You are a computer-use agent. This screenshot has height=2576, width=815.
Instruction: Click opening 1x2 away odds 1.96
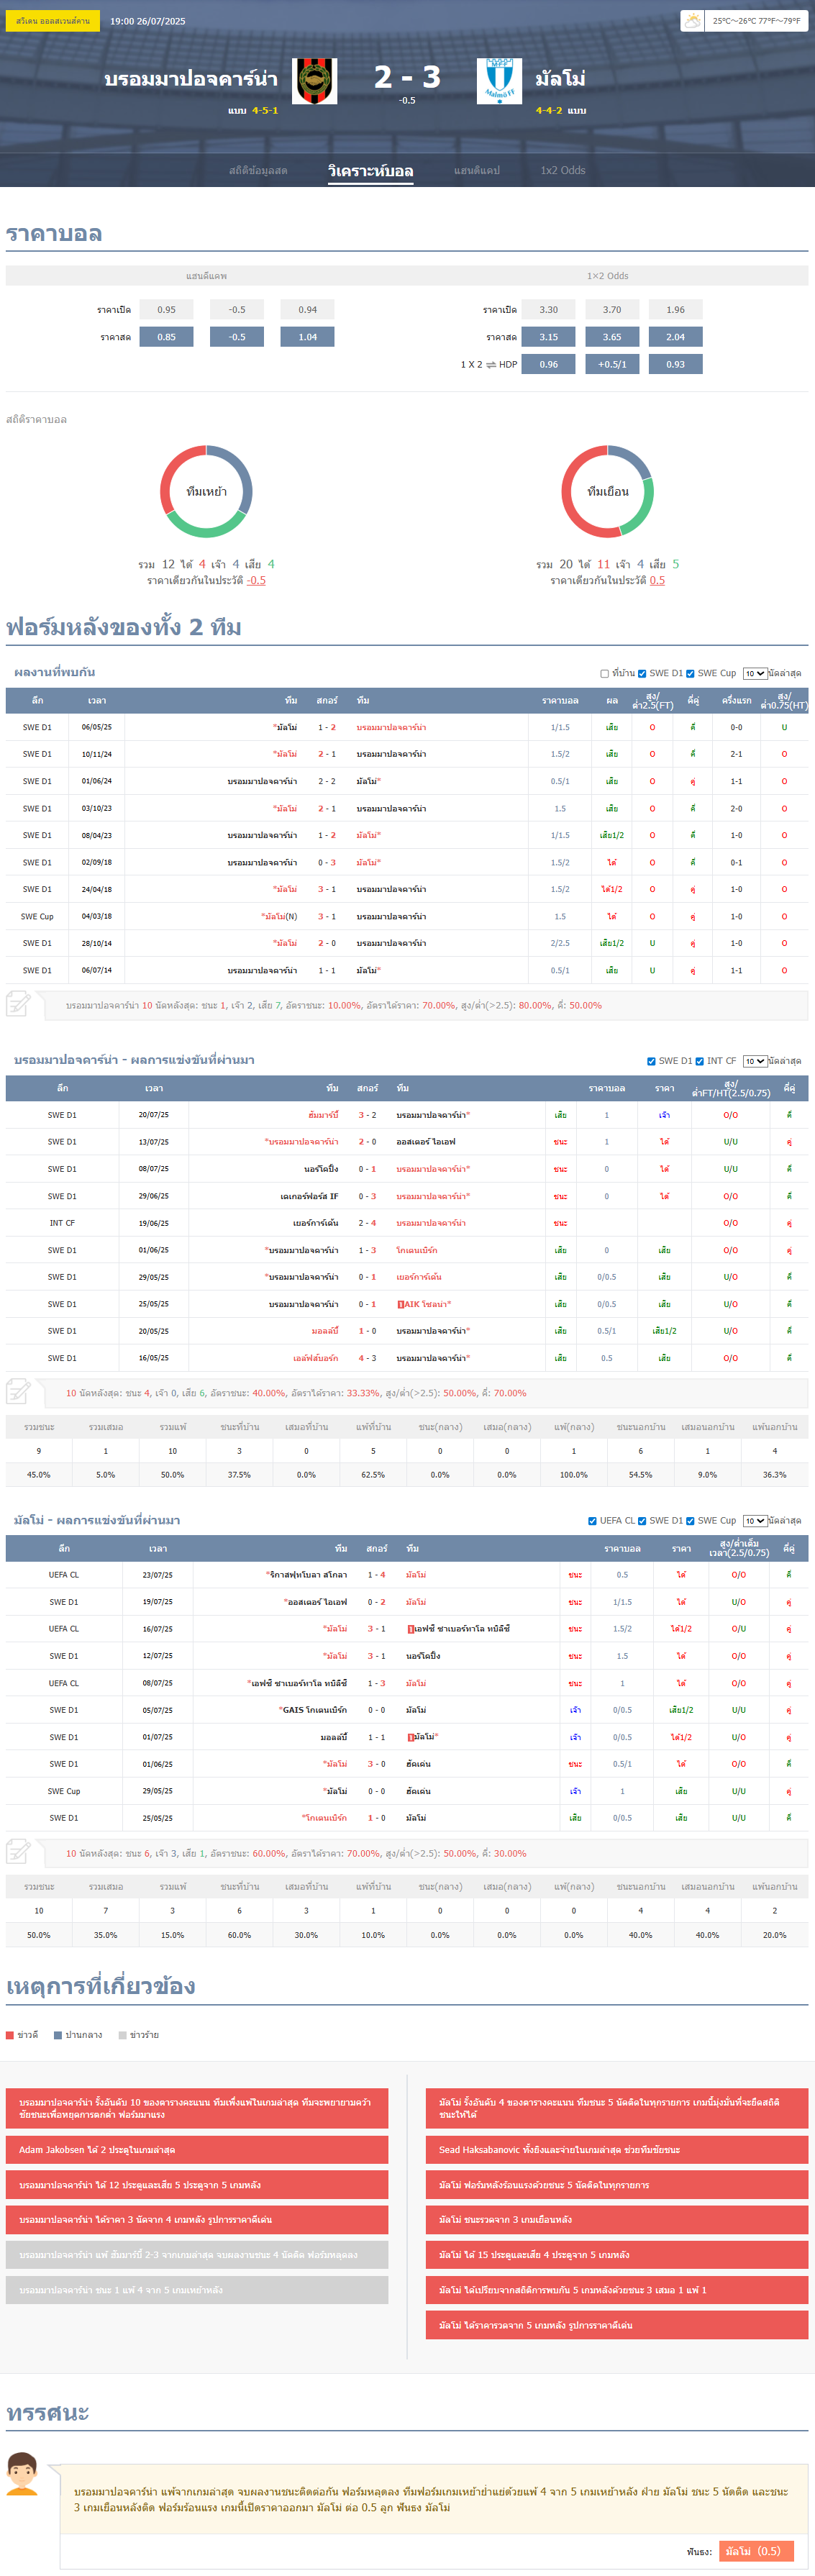[676, 310]
